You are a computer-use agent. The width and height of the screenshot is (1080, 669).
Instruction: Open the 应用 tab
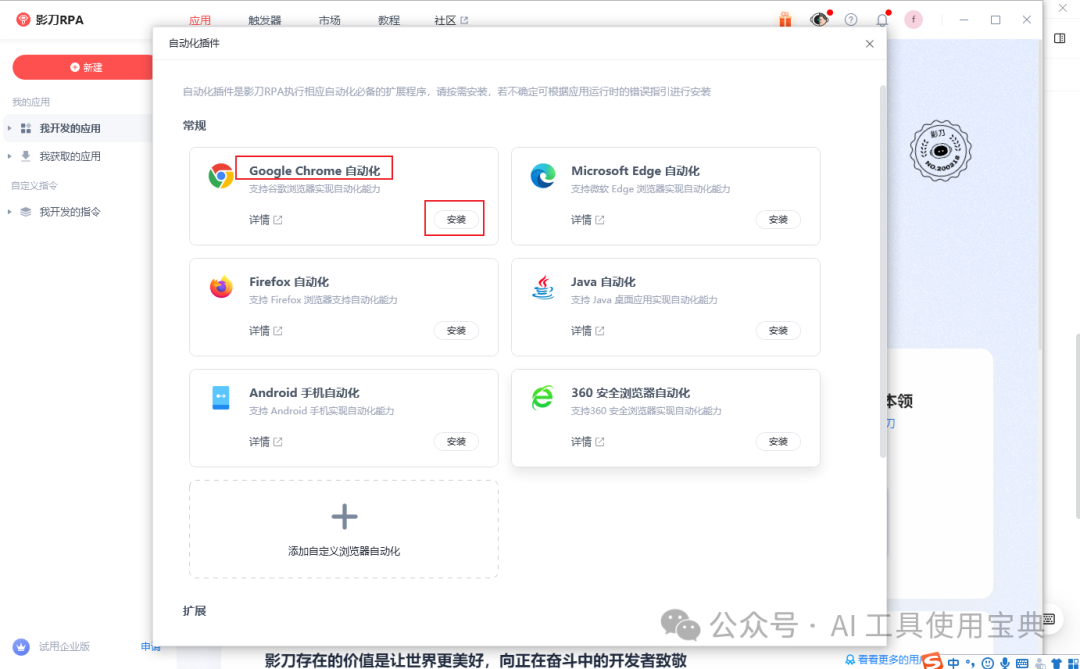(200, 20)
